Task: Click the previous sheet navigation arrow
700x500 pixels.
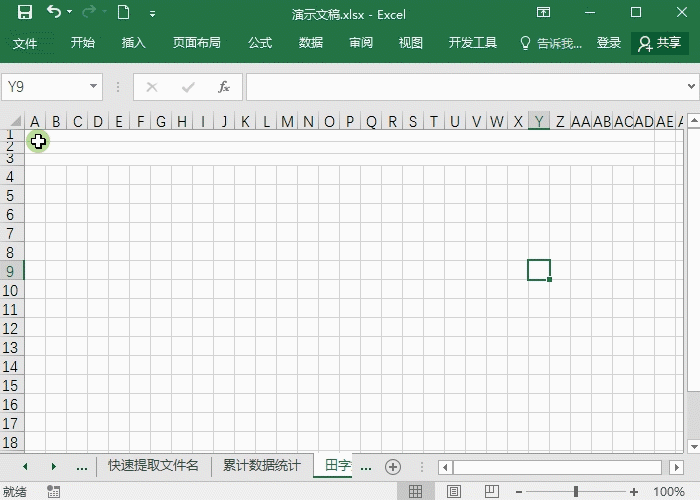Action: tap(25, 467)
